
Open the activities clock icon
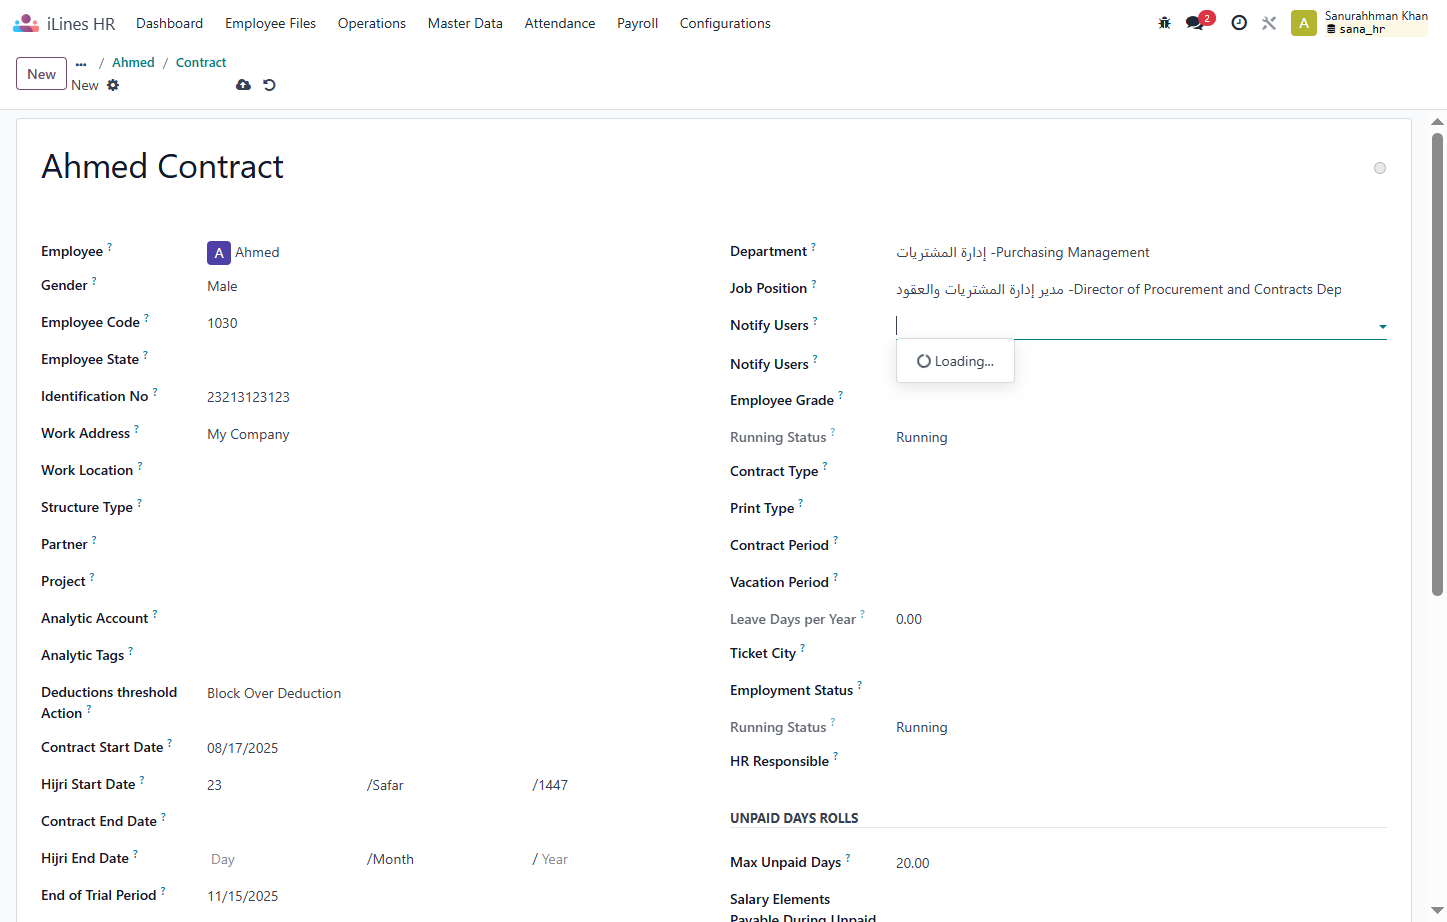coord(1239,23)
